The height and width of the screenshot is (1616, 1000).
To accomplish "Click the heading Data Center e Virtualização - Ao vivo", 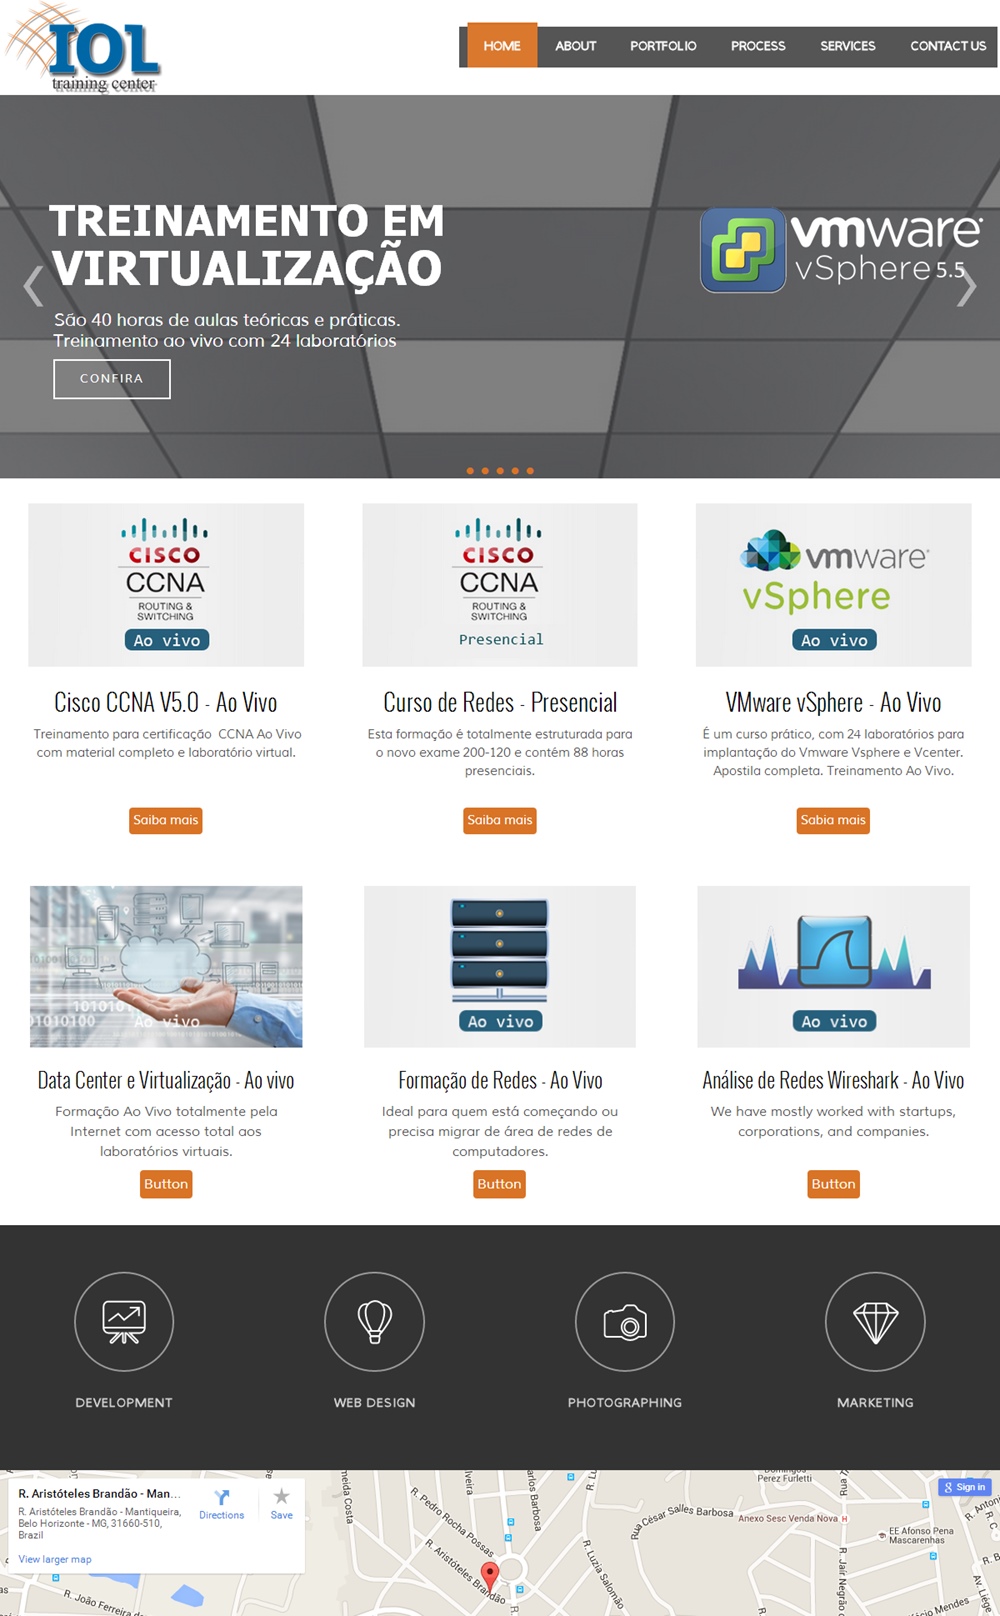I will (166, 1080).
